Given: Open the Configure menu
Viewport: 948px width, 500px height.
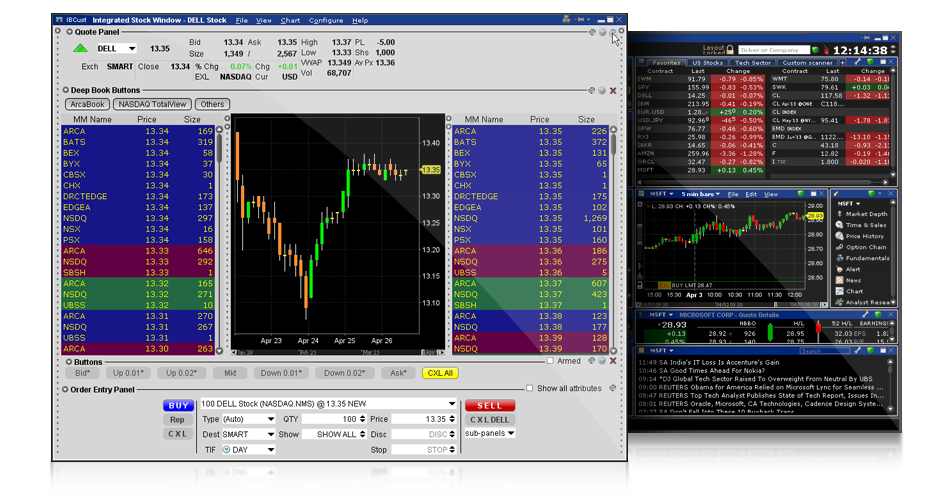Looking at the screenshot, I should pos(325,20).
